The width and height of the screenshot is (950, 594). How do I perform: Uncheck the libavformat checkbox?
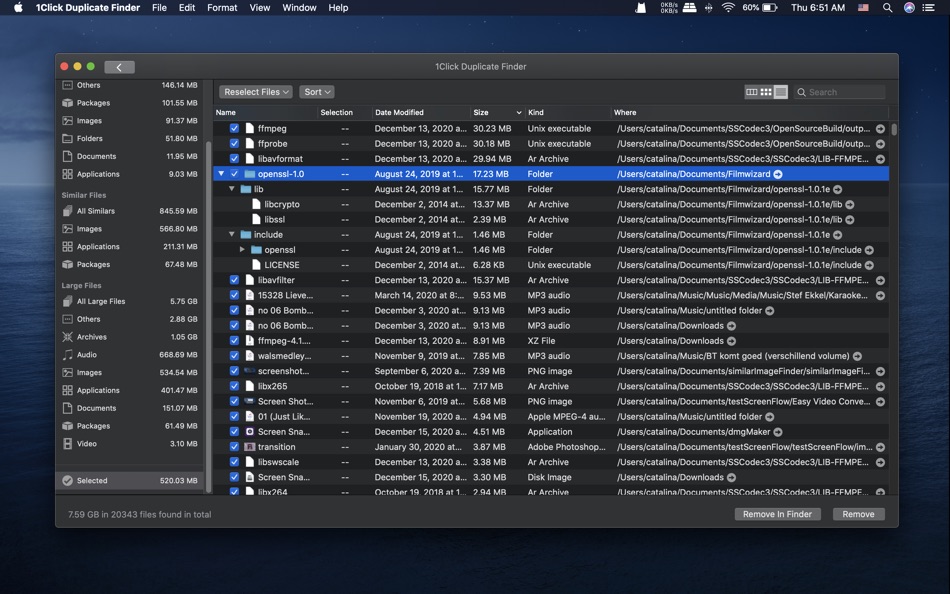tap(234, 159)
